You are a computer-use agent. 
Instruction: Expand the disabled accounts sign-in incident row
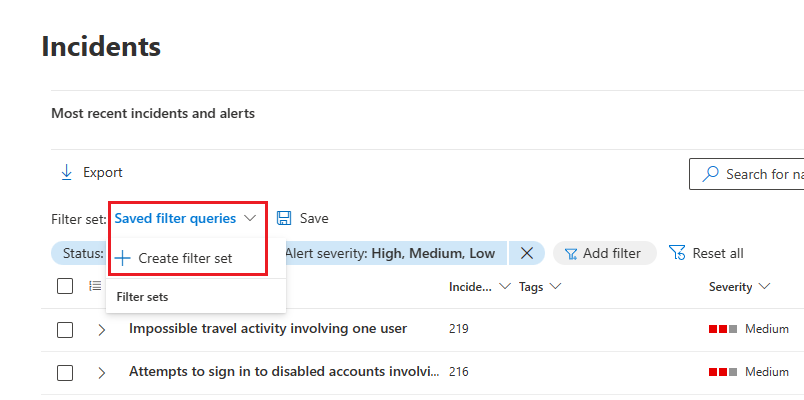click(101, 372)
